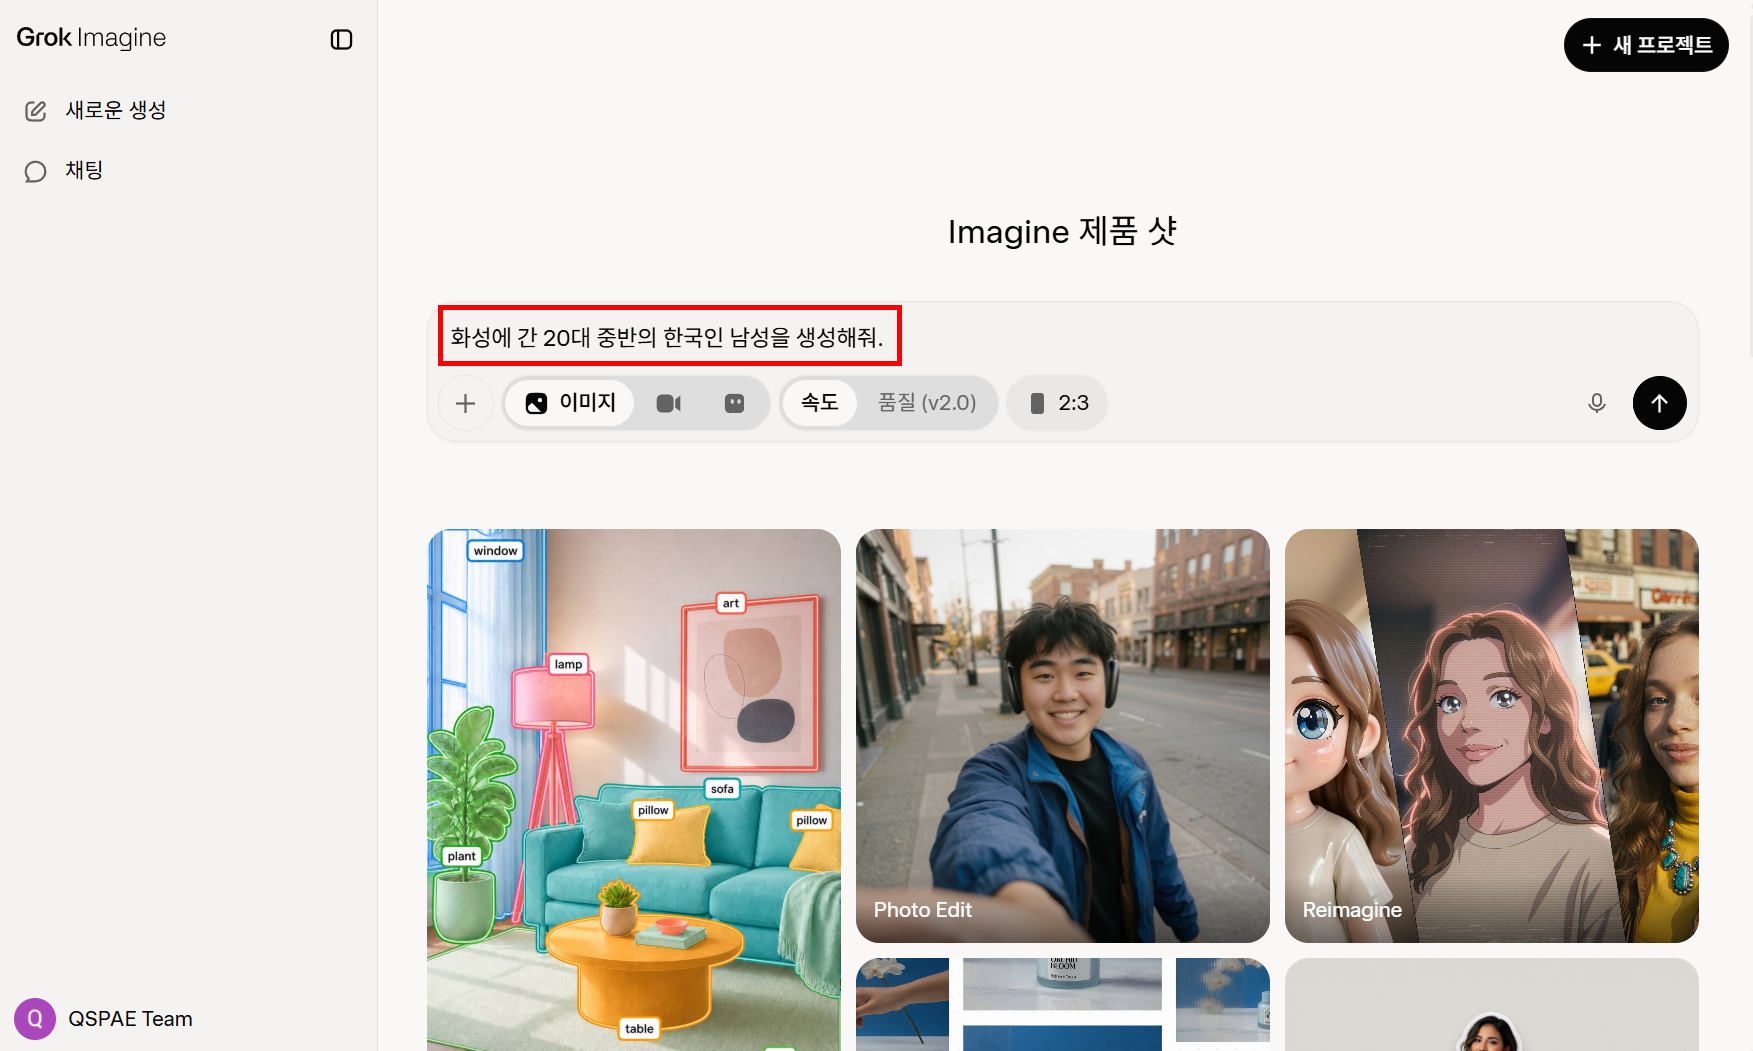Open the QSPAE Team account menu
The image size is (1753, 1051).
pyautogui.click(x=104, y=1019)
